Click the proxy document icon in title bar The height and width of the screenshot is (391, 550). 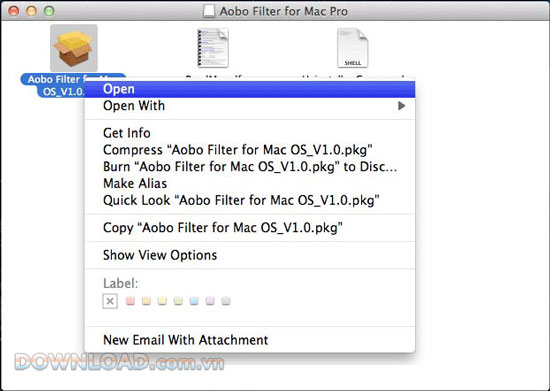[209, 11]
